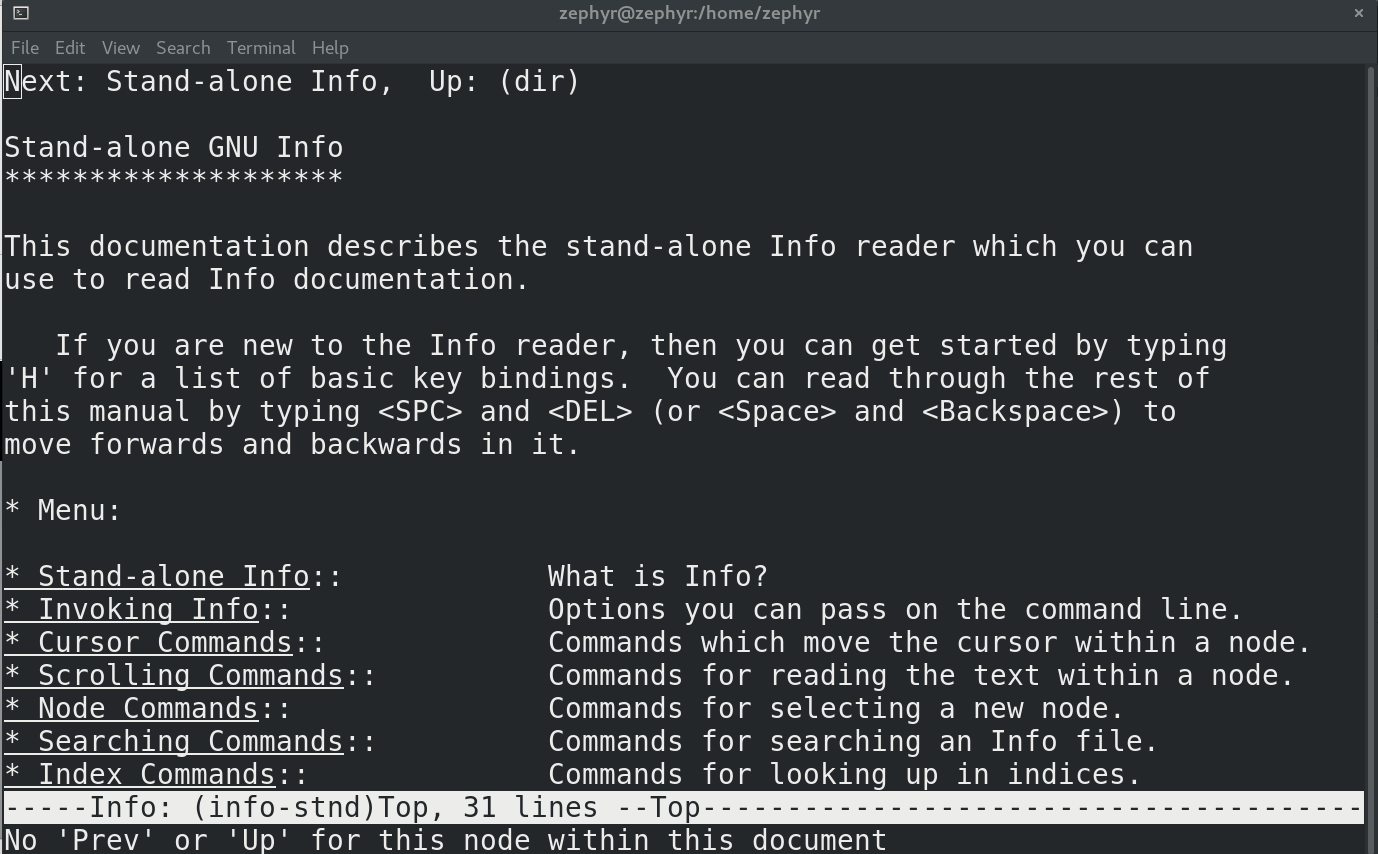The height and width of the screenshot is (854, 1378).
Task: Click the '* Menu:' line
Action: [x=63, y=511]
